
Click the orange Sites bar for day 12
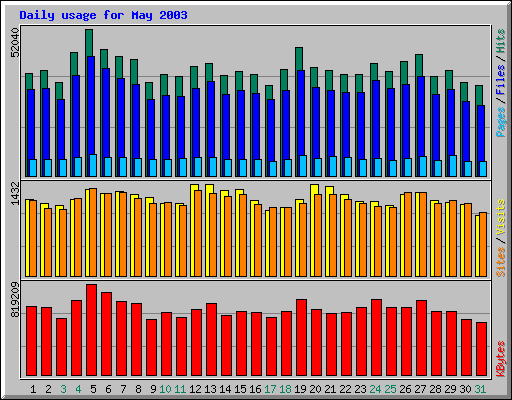(x=198, y=233)
